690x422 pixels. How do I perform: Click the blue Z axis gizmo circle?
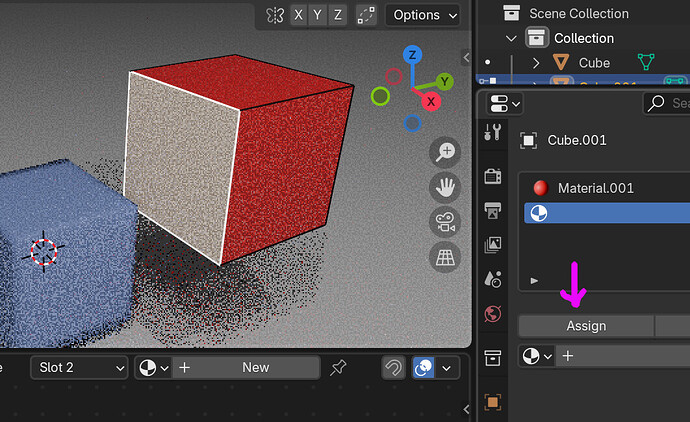pos(412,55)
